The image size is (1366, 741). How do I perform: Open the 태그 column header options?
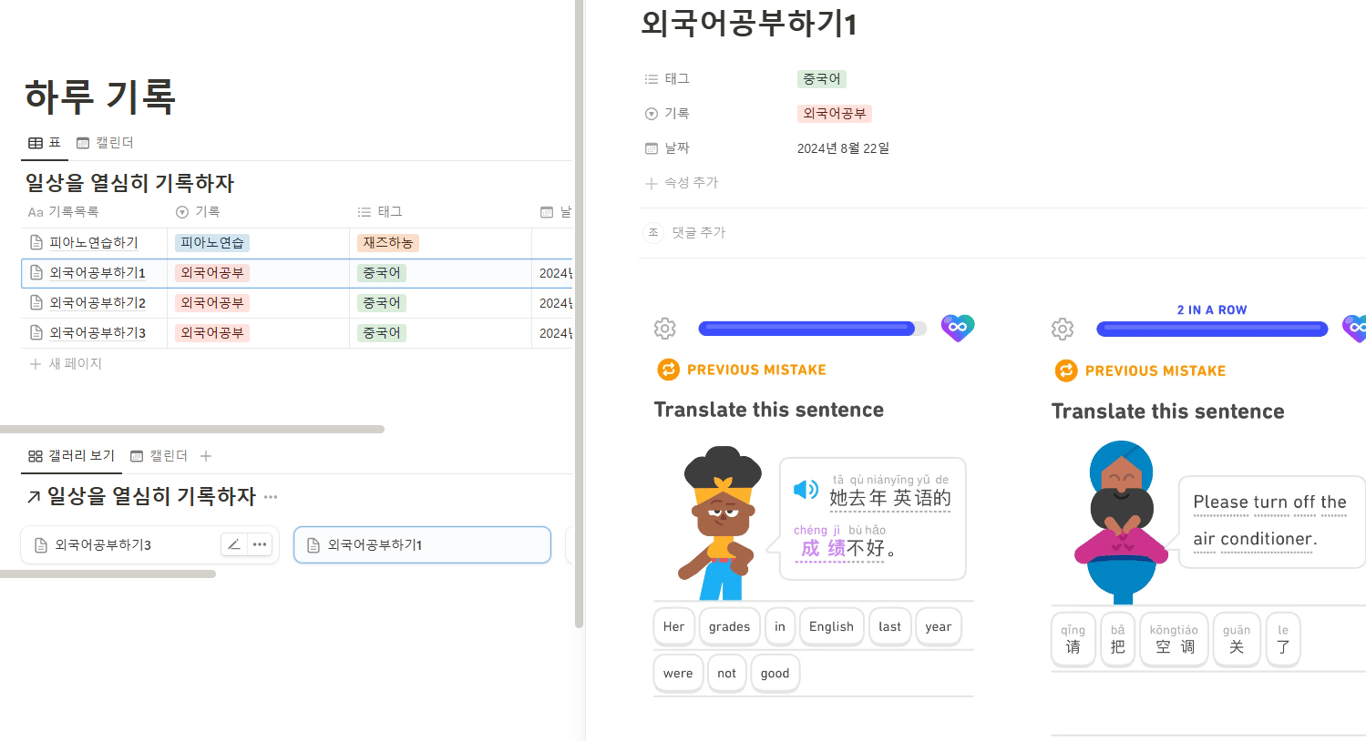coord(378,211)
